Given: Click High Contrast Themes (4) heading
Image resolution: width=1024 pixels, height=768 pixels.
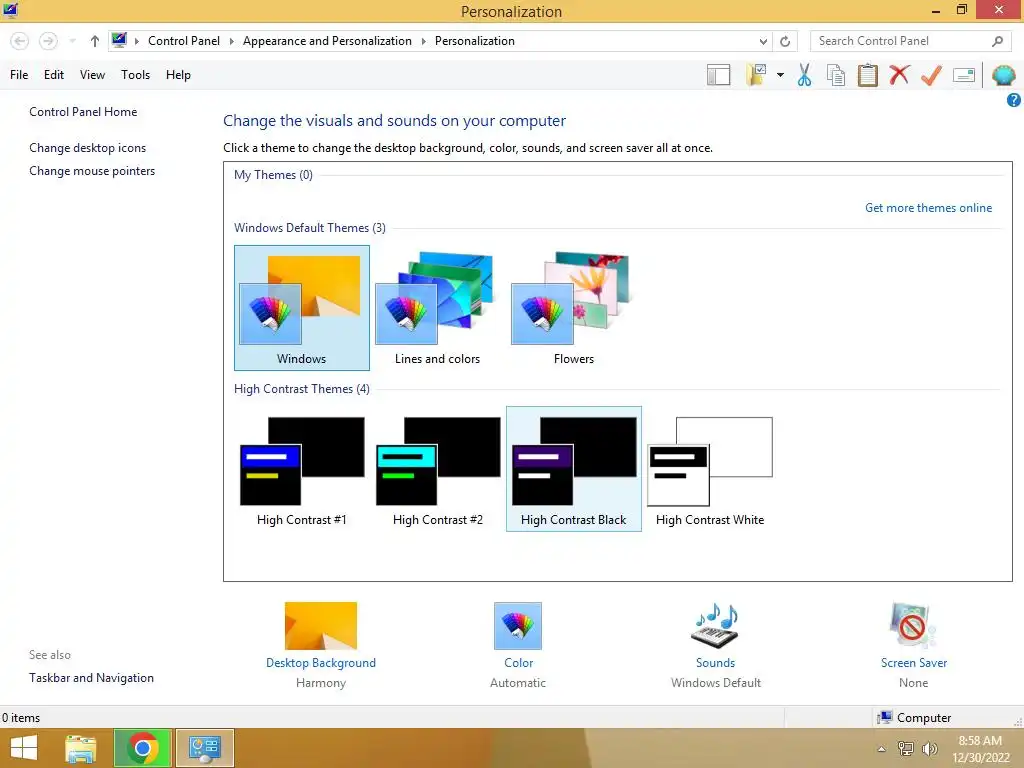Looking at the screenshot, I should pos(302,389).
